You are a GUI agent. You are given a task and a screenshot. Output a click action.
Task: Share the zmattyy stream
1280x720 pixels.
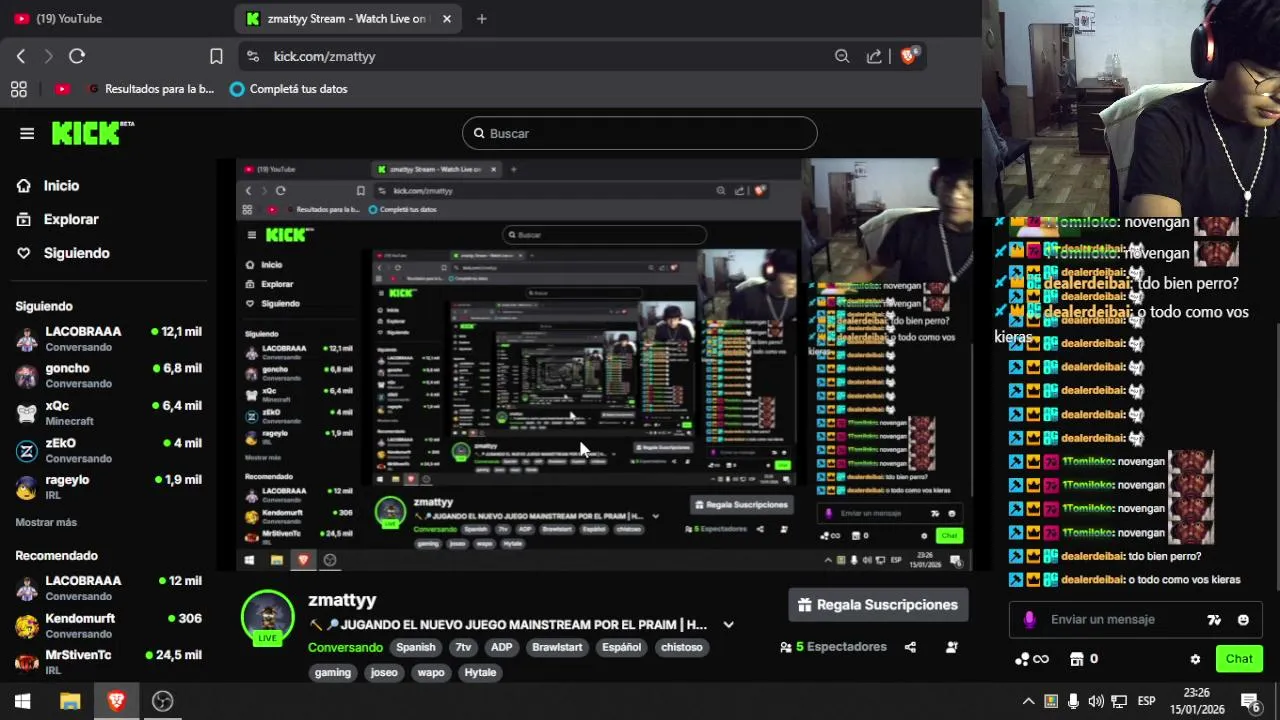click(910, 647)
